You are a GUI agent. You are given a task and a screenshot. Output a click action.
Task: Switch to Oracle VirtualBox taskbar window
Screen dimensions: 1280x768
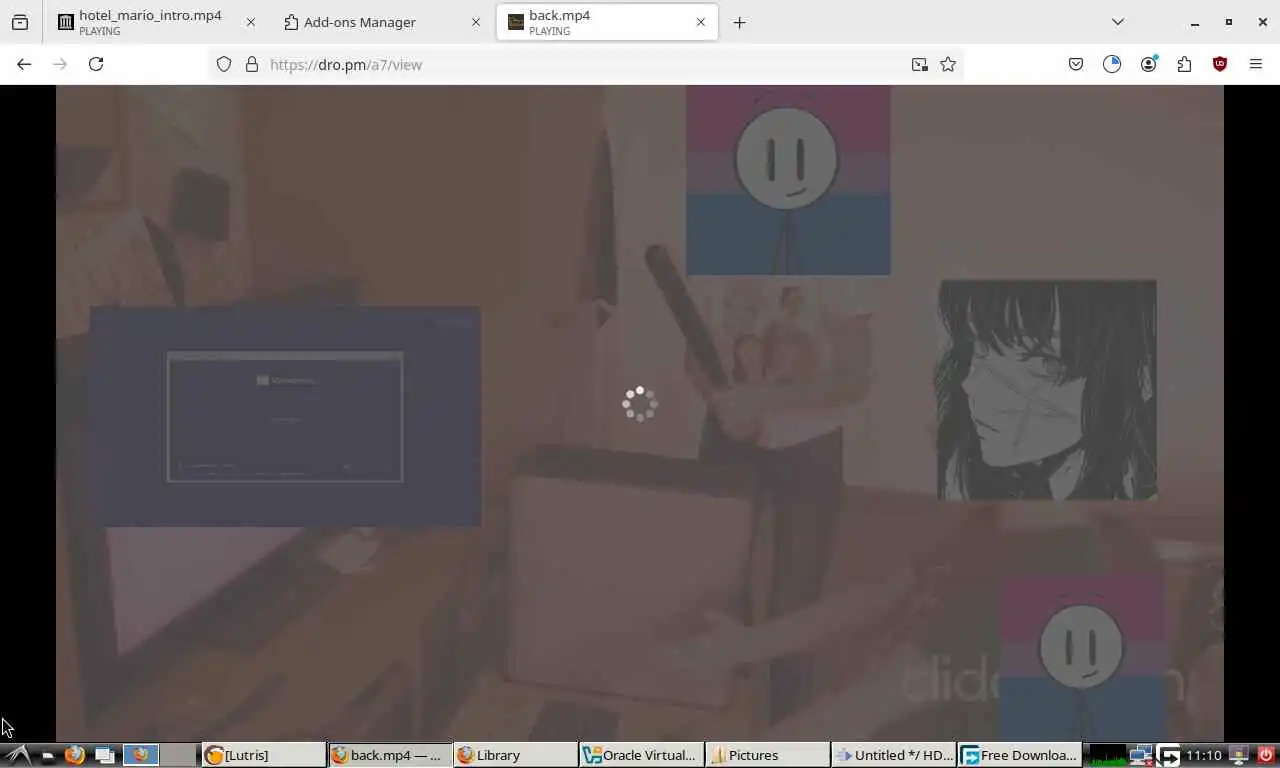(642, 755)
